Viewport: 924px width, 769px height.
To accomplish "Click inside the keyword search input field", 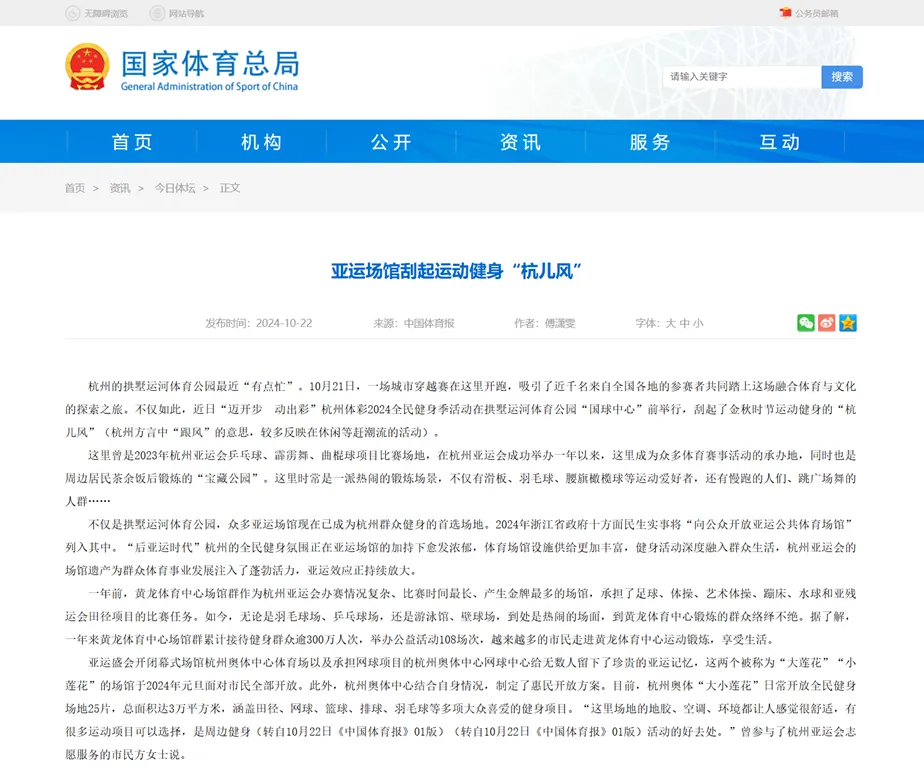I will 740,75.
